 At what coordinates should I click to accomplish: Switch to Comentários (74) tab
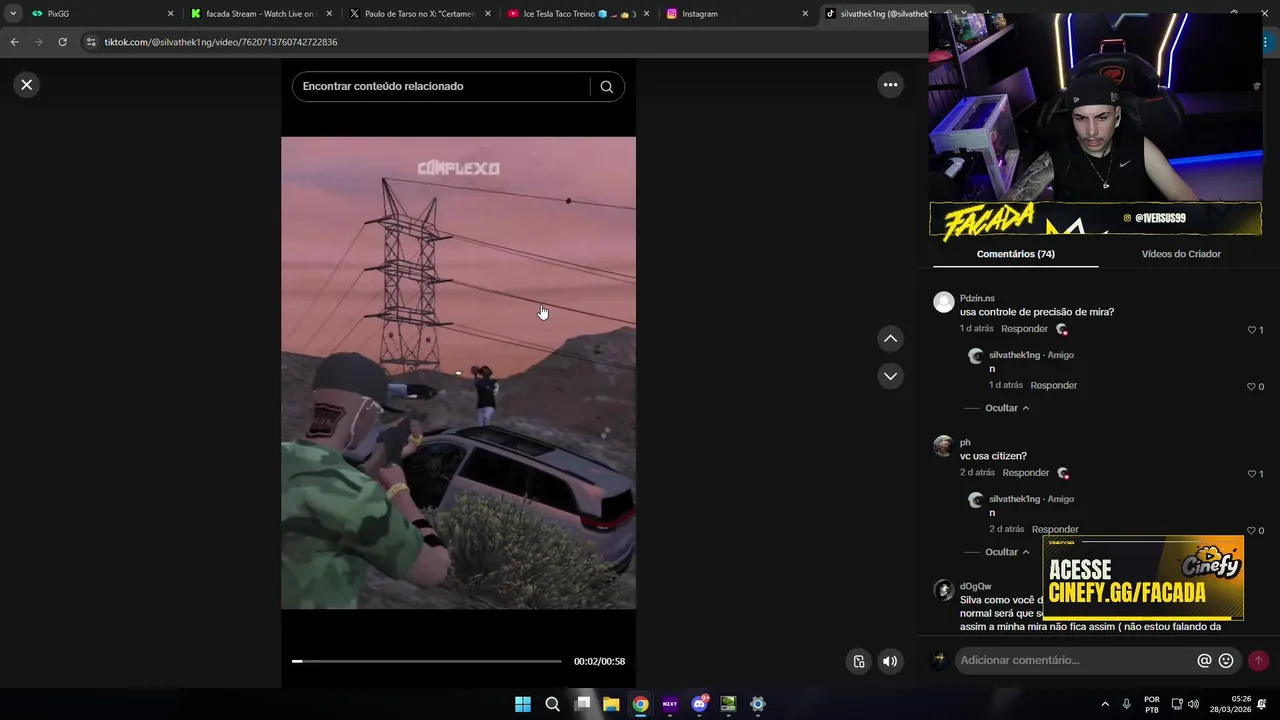[x=1015, y=254]
